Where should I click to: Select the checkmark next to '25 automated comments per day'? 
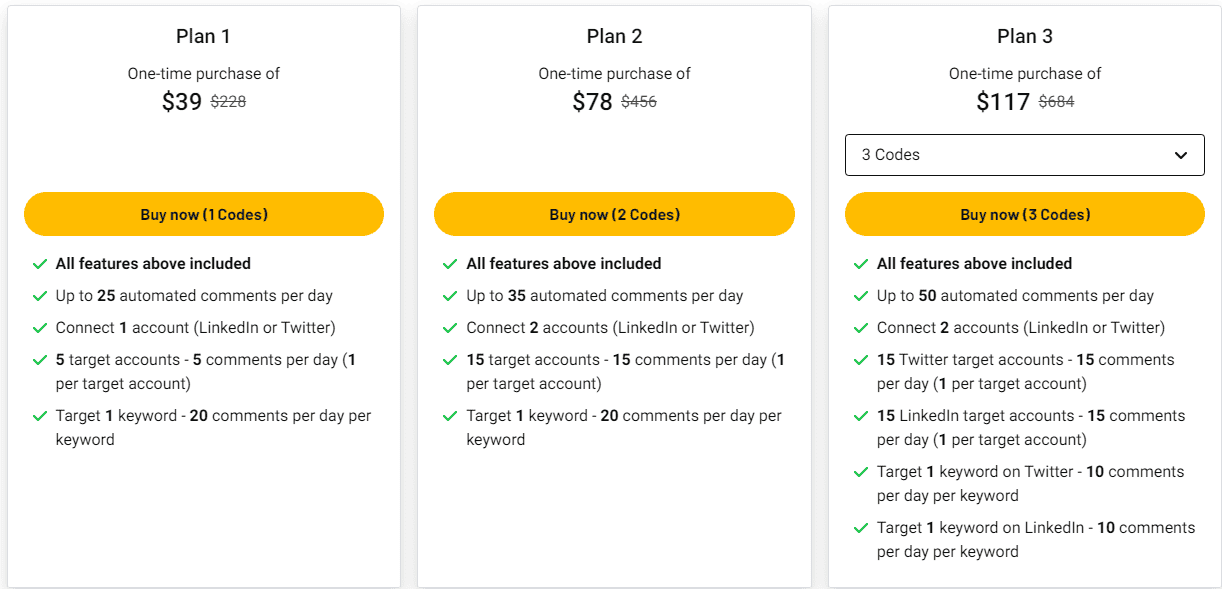click(x=40, y=296)
